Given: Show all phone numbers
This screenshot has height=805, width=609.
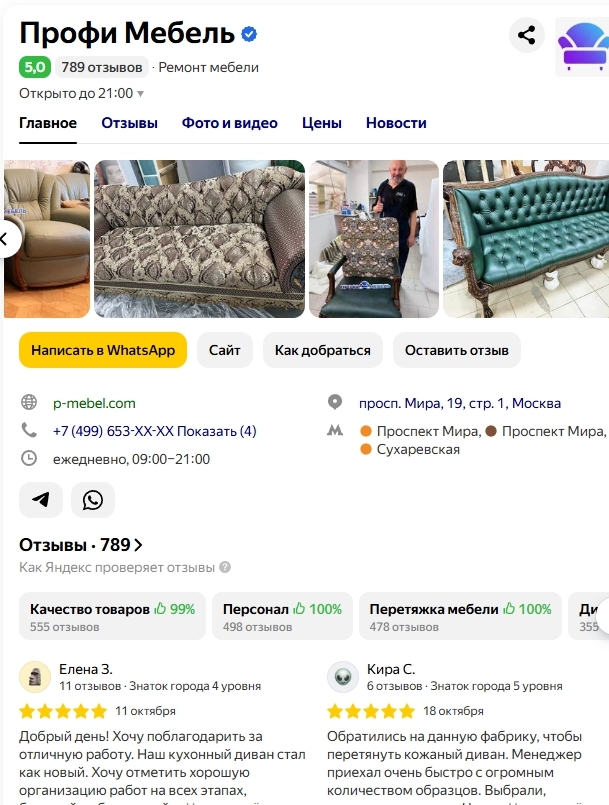Looking at the screenshot, I should pyautogui.click(x=217, y=432).
